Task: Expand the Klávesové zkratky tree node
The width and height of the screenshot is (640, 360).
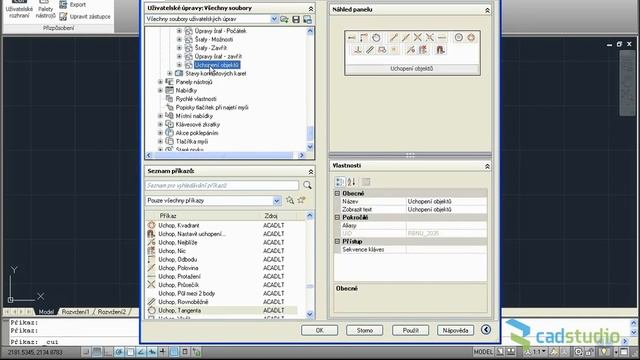Action: [x=160, y=124]
